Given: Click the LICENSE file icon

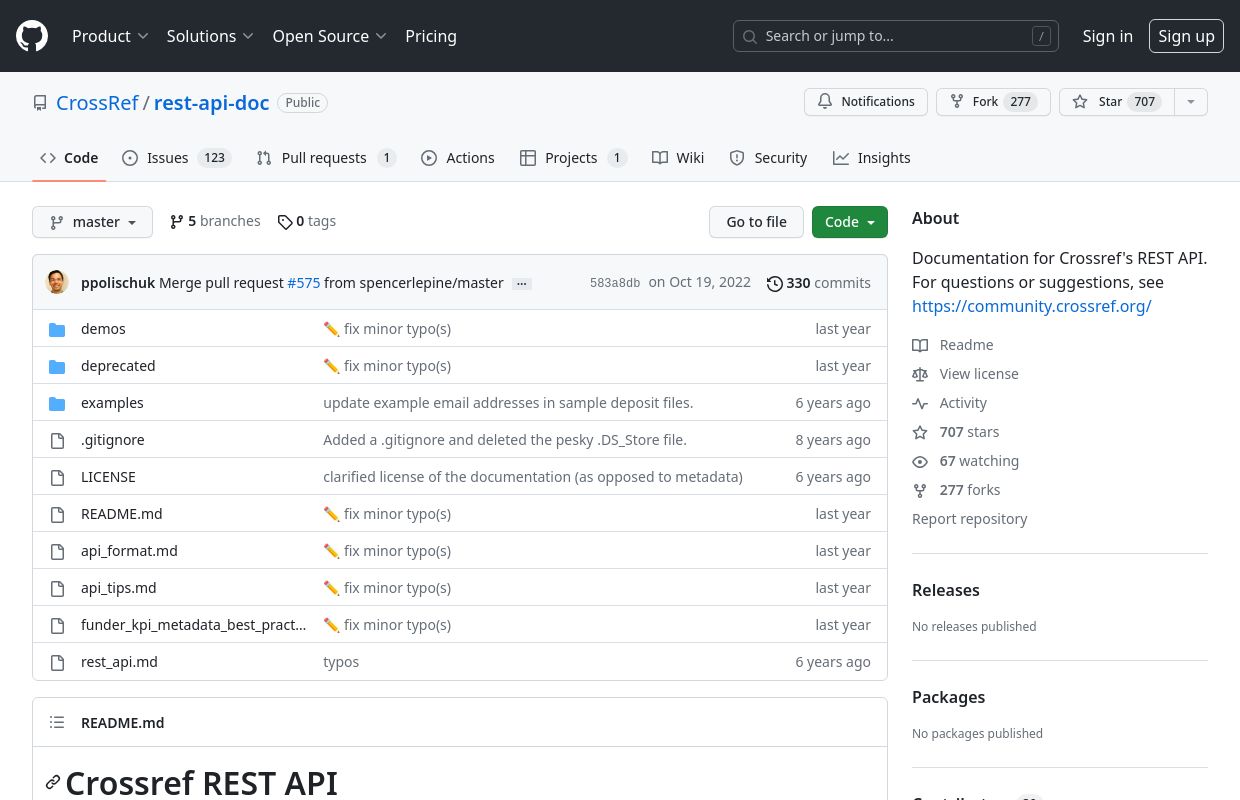Looking at the screenshot, I should pos(57,477).
